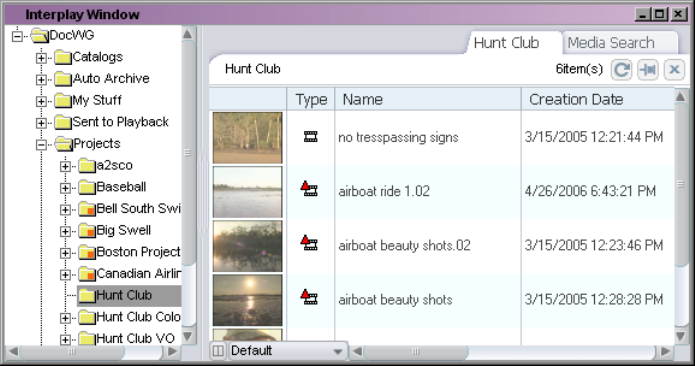This screenshot has width=695, height=366.
Task: Click the type icon for airboat ride 1.02
Action: [309, 189]
